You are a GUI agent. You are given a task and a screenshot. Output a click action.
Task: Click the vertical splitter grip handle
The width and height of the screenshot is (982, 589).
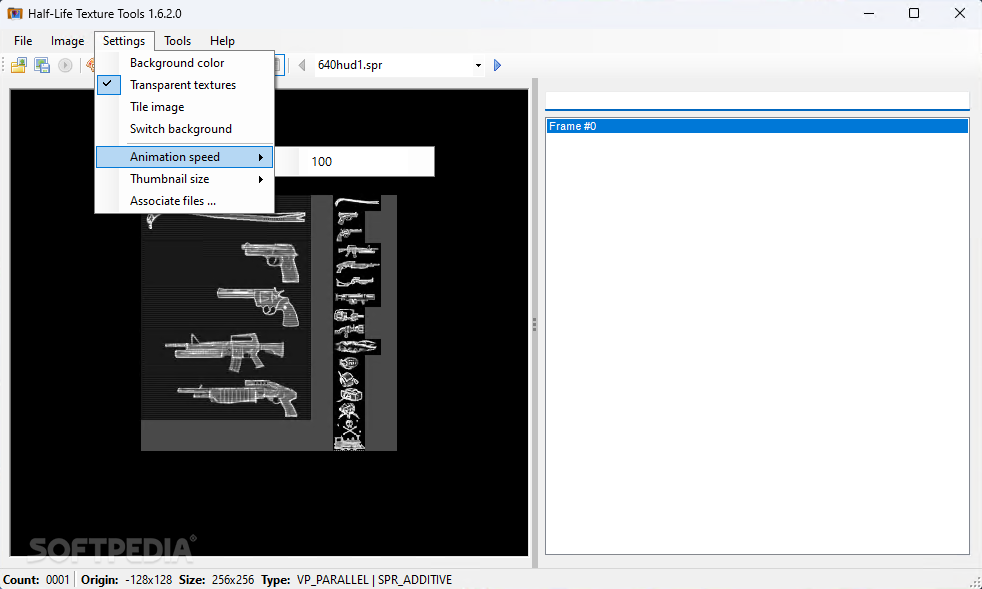[534, 324]
